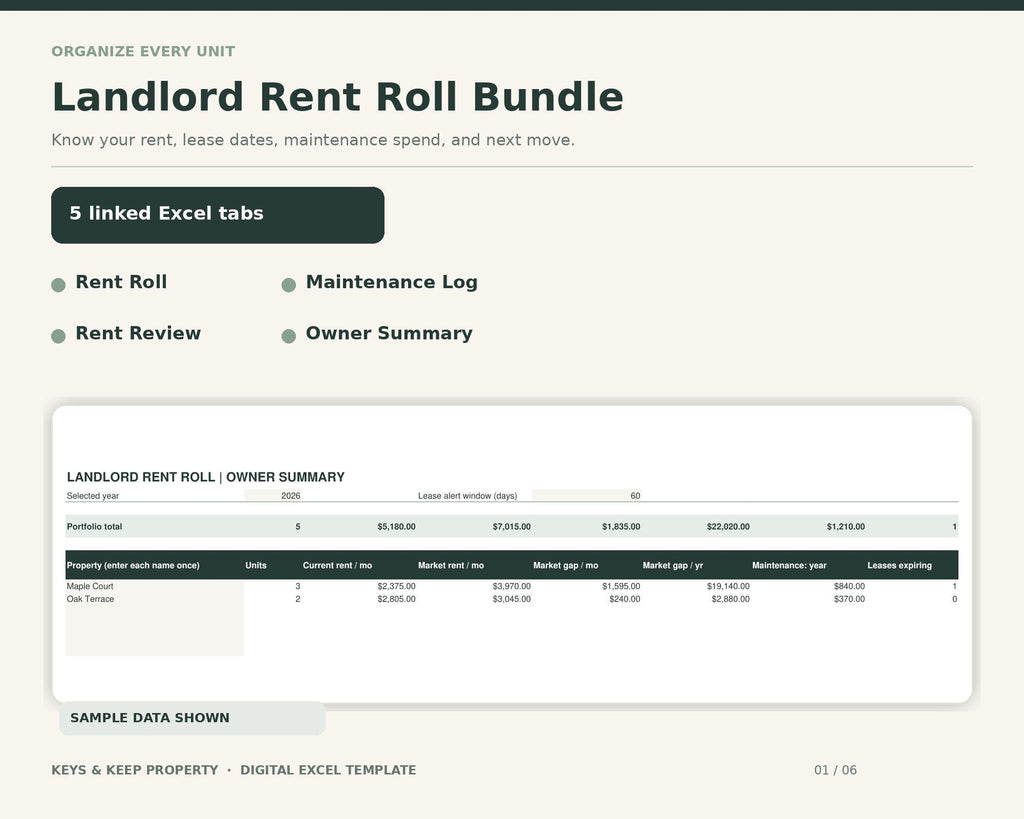Click Portfolio total maintenance $1,210.00
Viewport: 1024px width, 819px height.
(846, 526)
